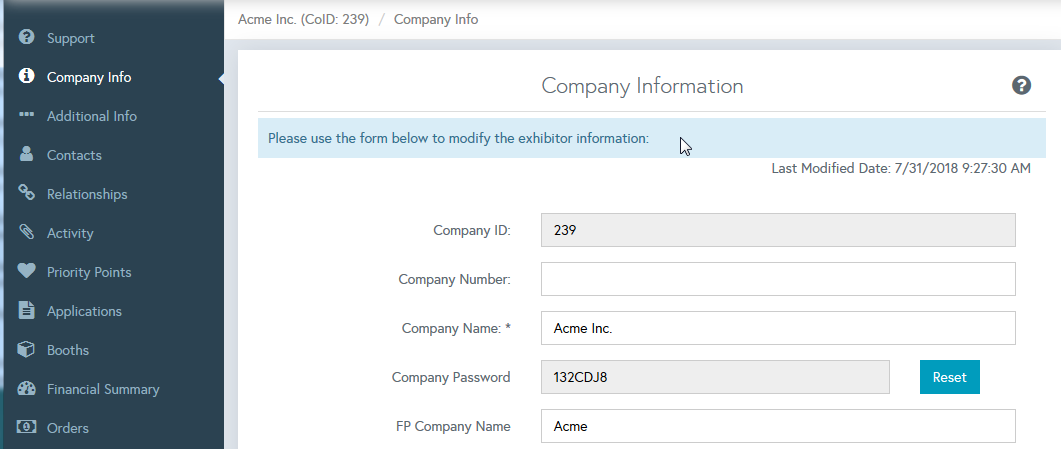Screen dimensions: 1061x449
Task: Click the FP Company Name field
Action: pos(777,426)
